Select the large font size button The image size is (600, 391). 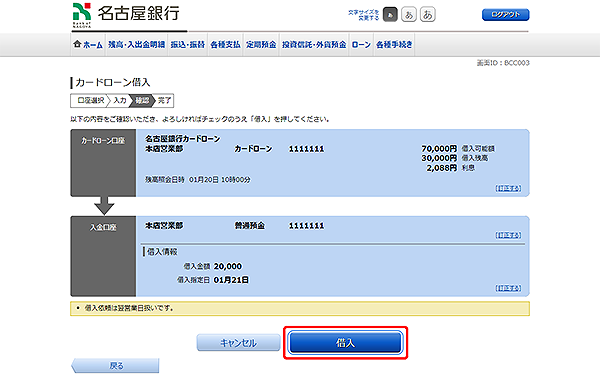427,15
